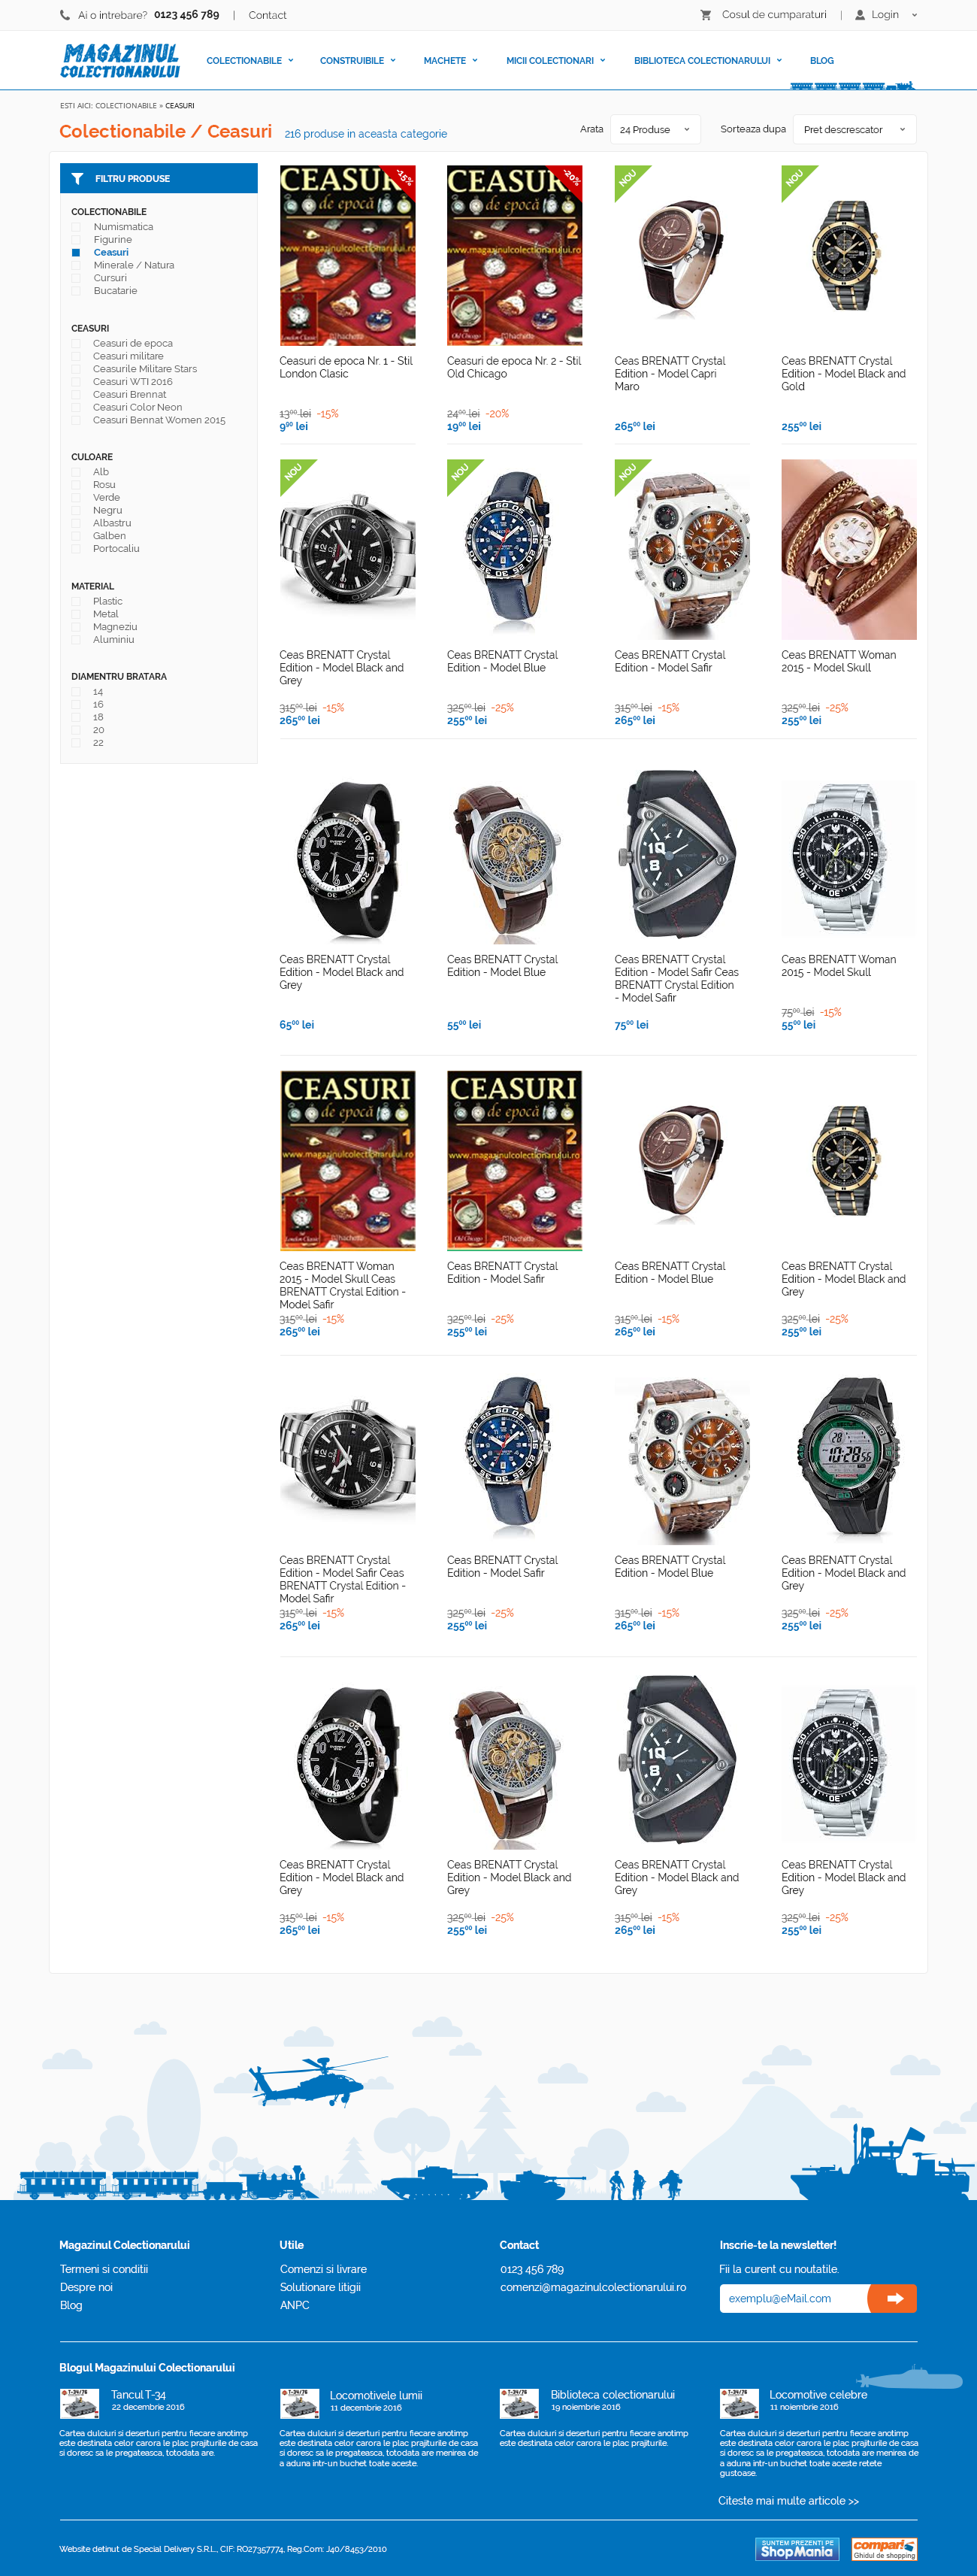Viewport: 977px width, 2576px height.
Task: Check the Ceasuri militare filter
Action: (76, 356)
